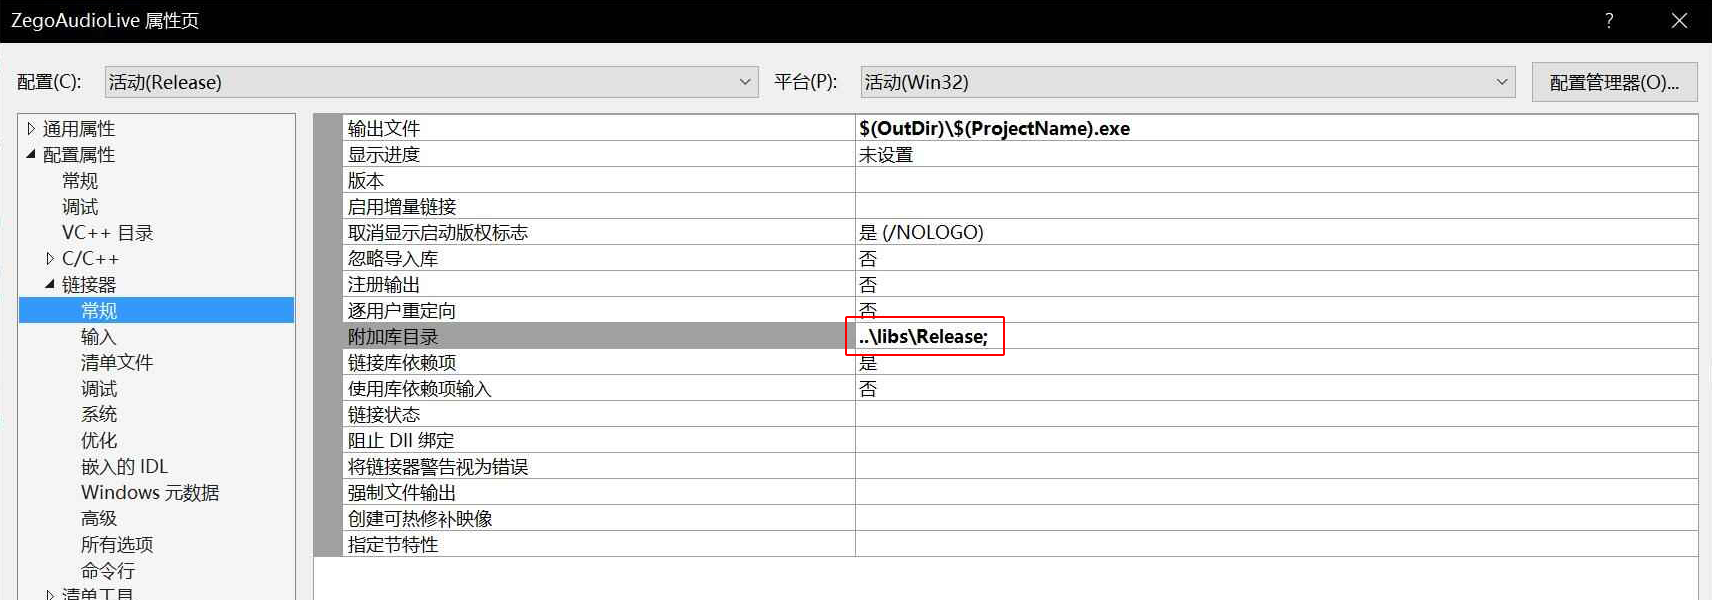The height and width of the screenshot is (600, 1712).
Task: Select highlighted 常规 under 链接器
Action: click(x=156, y=311)
